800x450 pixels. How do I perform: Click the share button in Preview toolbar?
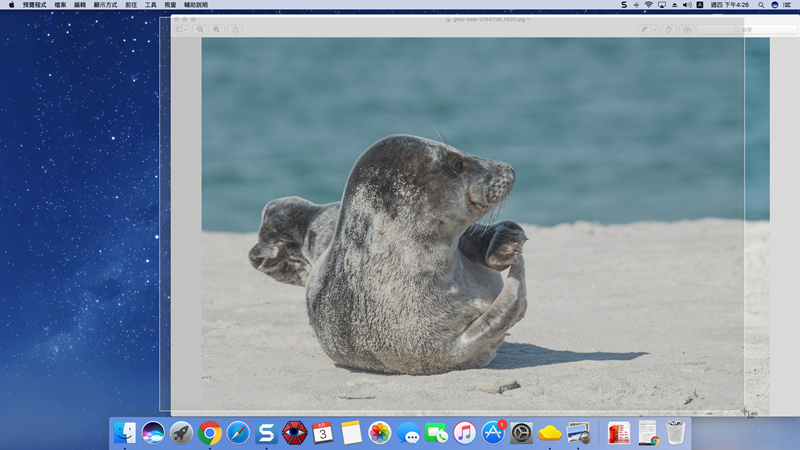pyautogui.click(x=236, y=29)
